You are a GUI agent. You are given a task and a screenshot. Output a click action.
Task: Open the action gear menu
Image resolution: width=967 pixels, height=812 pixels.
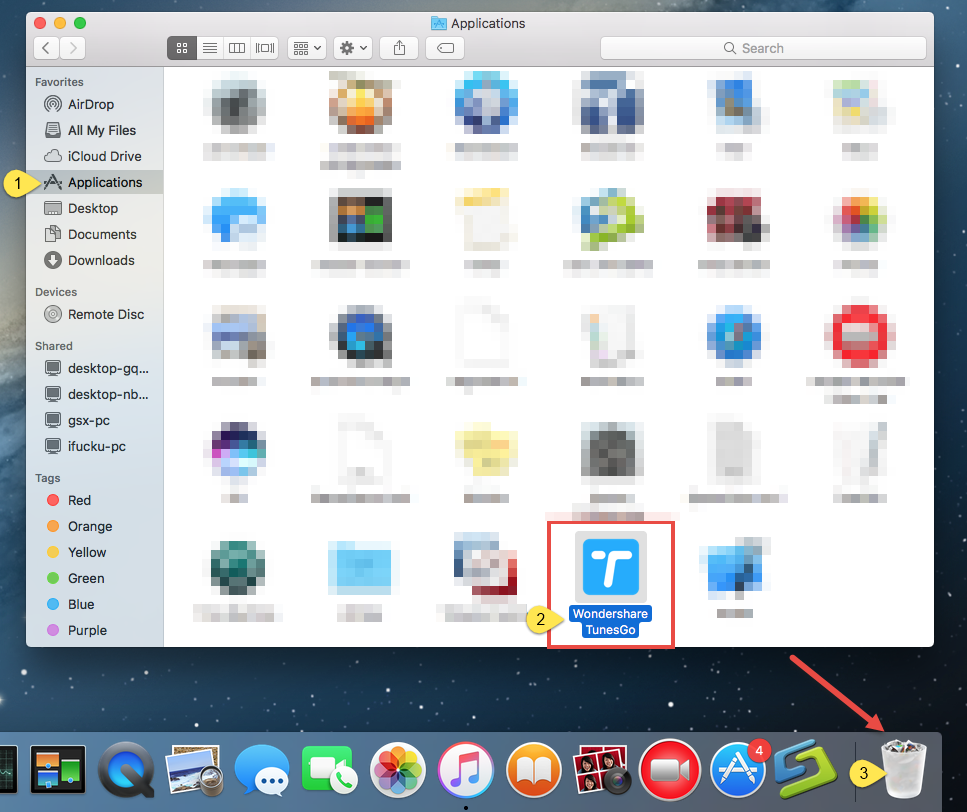(x=352, y=47)
